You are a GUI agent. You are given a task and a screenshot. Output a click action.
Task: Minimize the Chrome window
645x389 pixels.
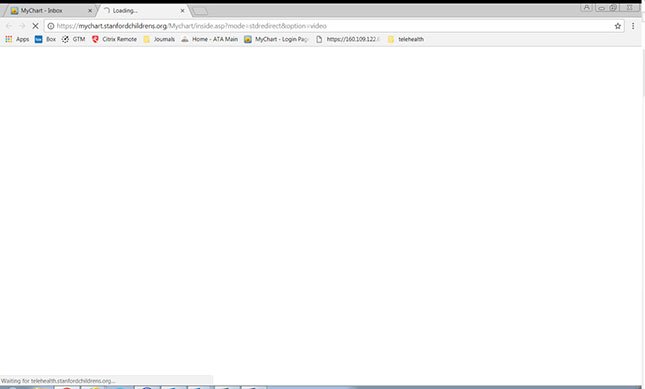click(x=601, y=7)
